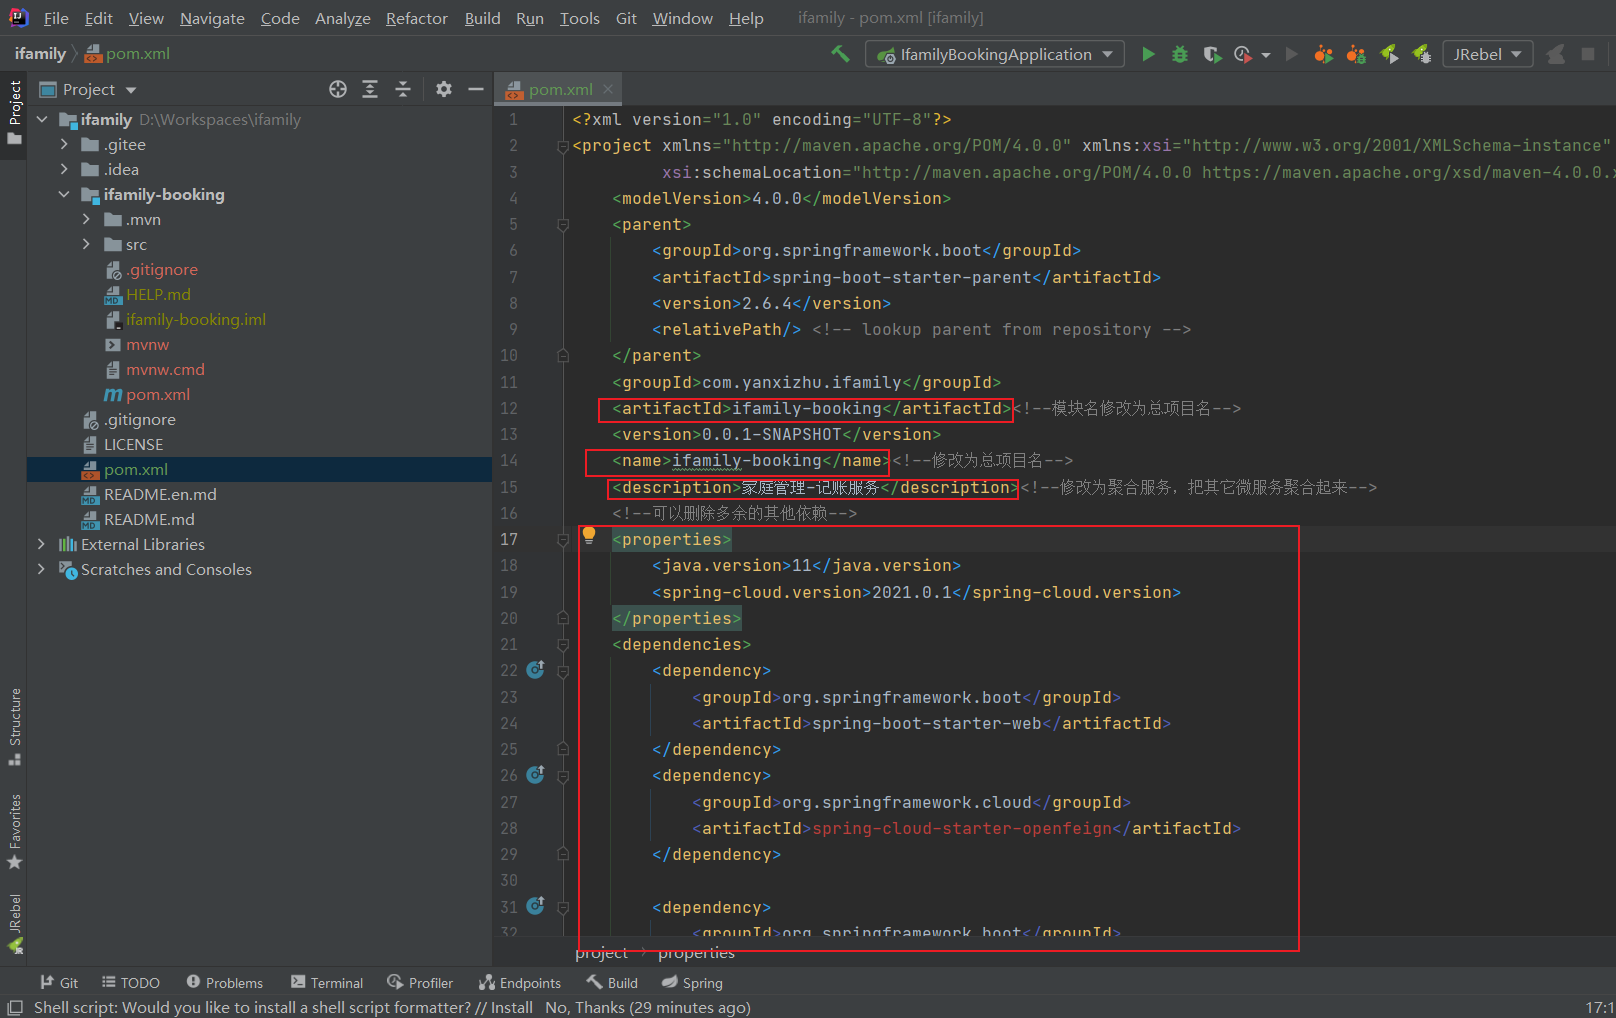Click the green Run application button
Screen dimensions: 1616x1018
(x=1148, y=54)
